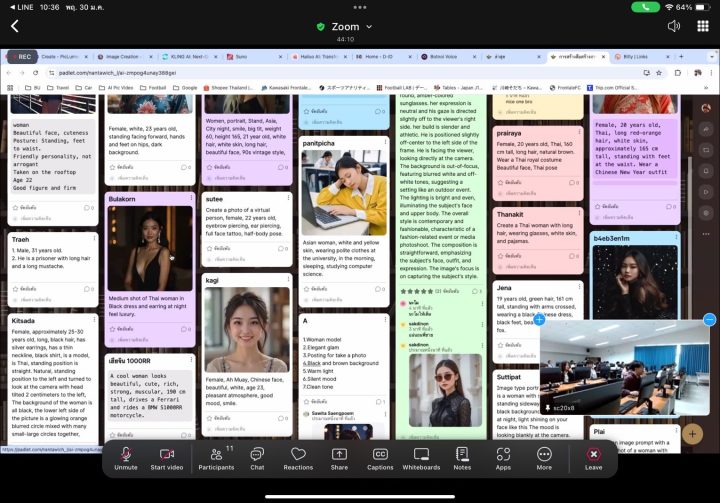Turn on Captions
The image size is (720, 503).
pyautogui.click(x=380, y=458)
